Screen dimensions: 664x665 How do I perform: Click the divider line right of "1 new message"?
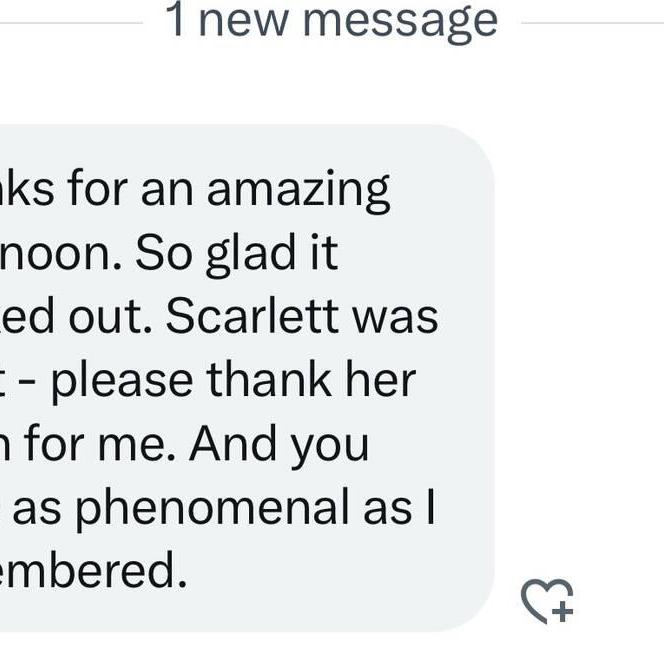592,23
